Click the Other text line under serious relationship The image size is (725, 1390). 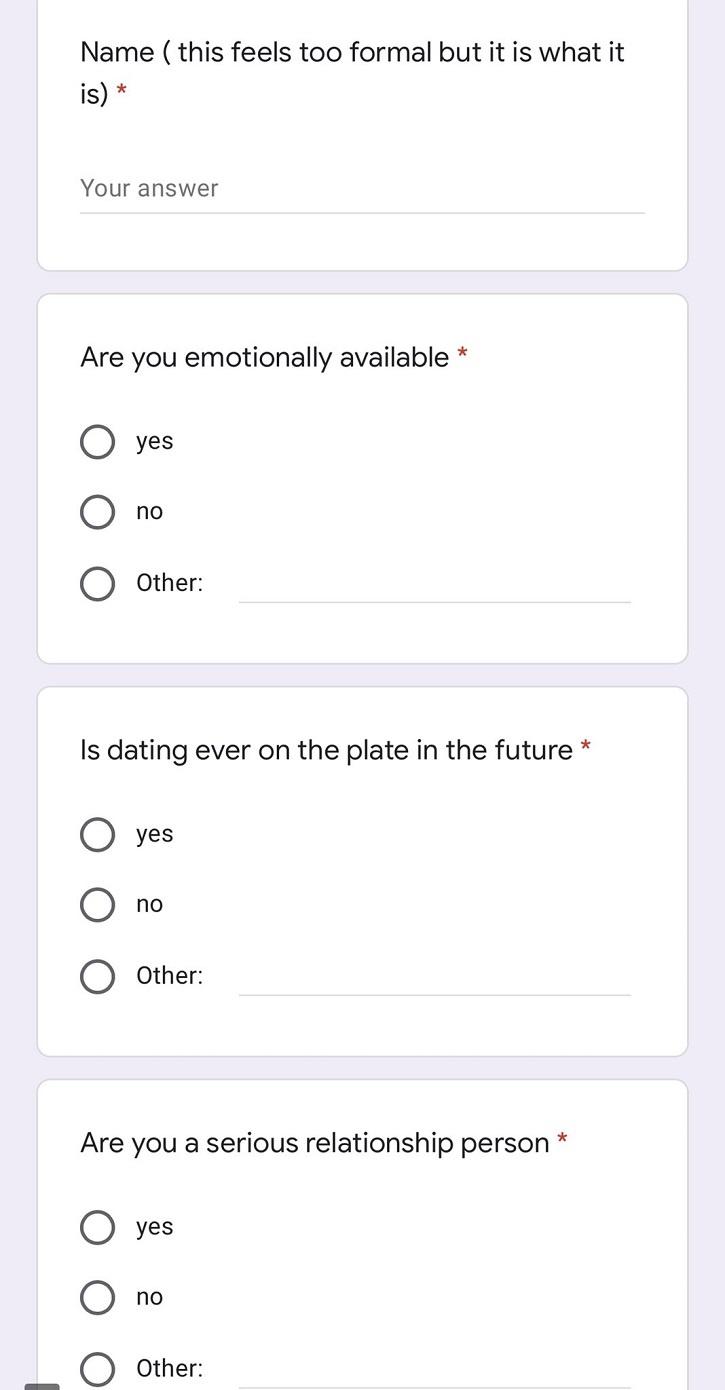pyautogui.click(x=435, y=1382)
